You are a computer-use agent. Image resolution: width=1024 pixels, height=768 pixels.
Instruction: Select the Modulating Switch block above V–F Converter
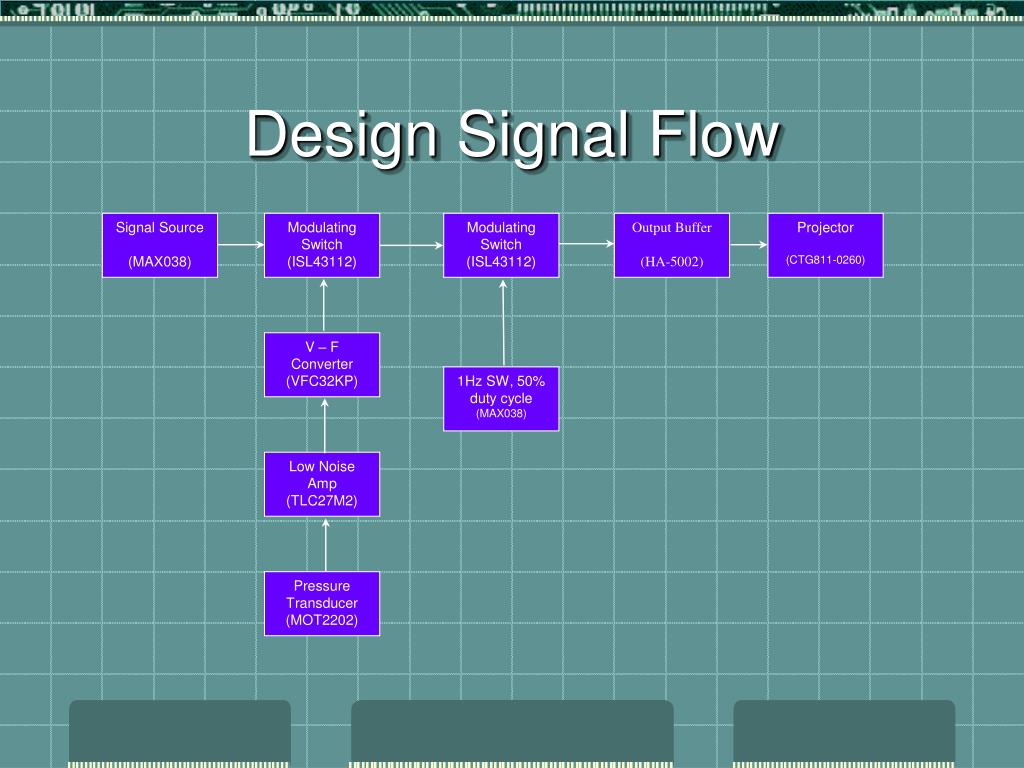pyautogui.click(x=322, y=246)
